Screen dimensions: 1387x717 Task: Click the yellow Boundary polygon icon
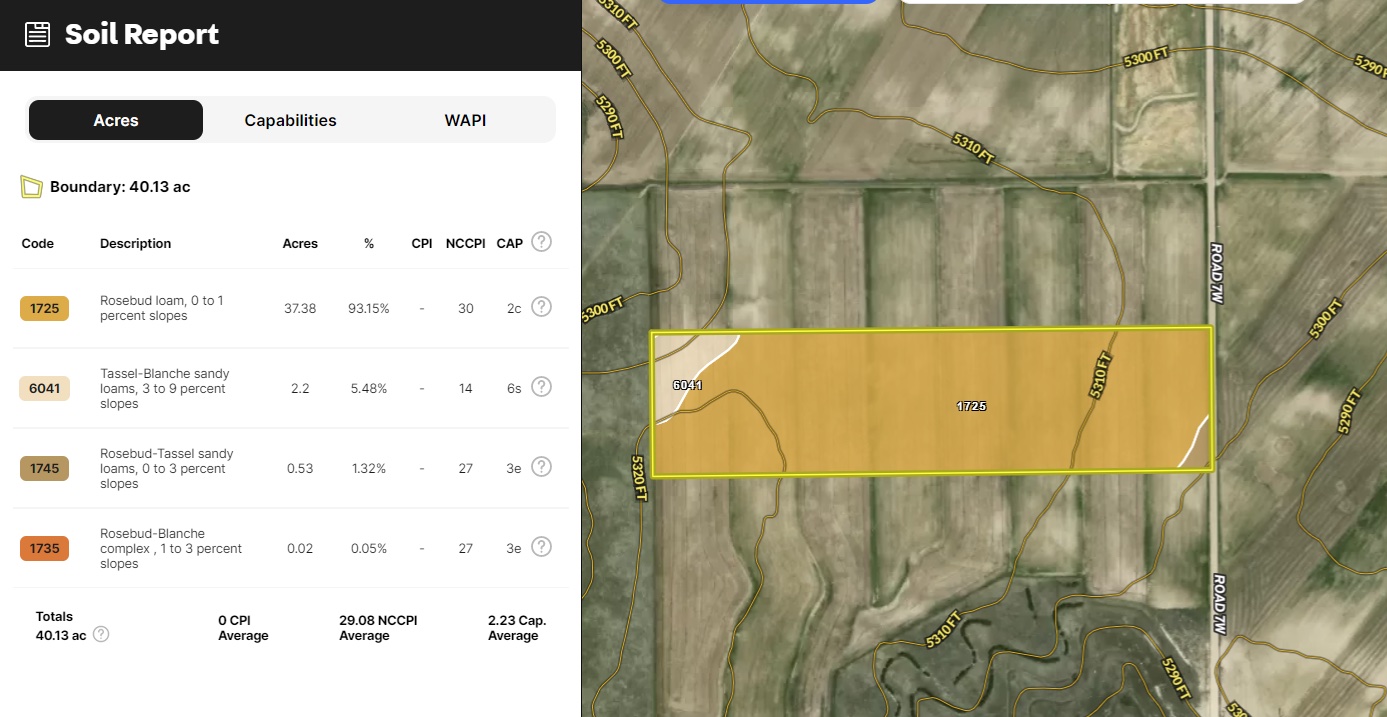32,187
